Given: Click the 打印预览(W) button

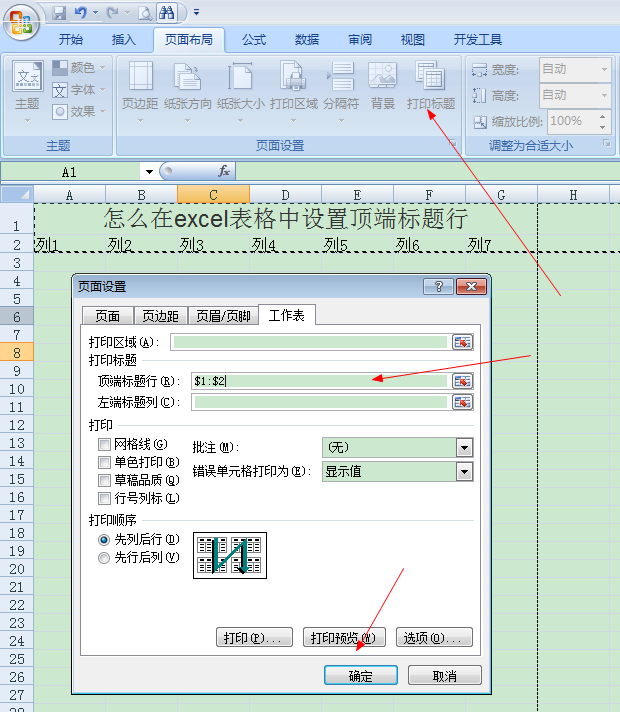Looking at the screenshot, I should click(344, 638).
